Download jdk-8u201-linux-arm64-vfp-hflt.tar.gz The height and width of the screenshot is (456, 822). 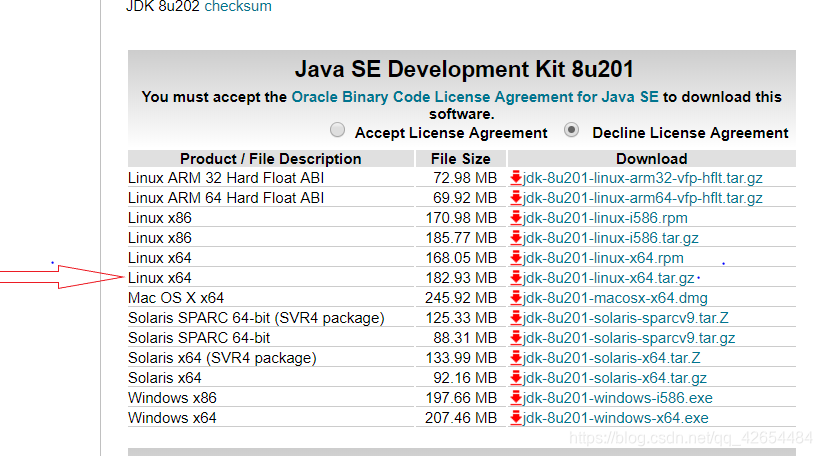(x=643, y=198)
